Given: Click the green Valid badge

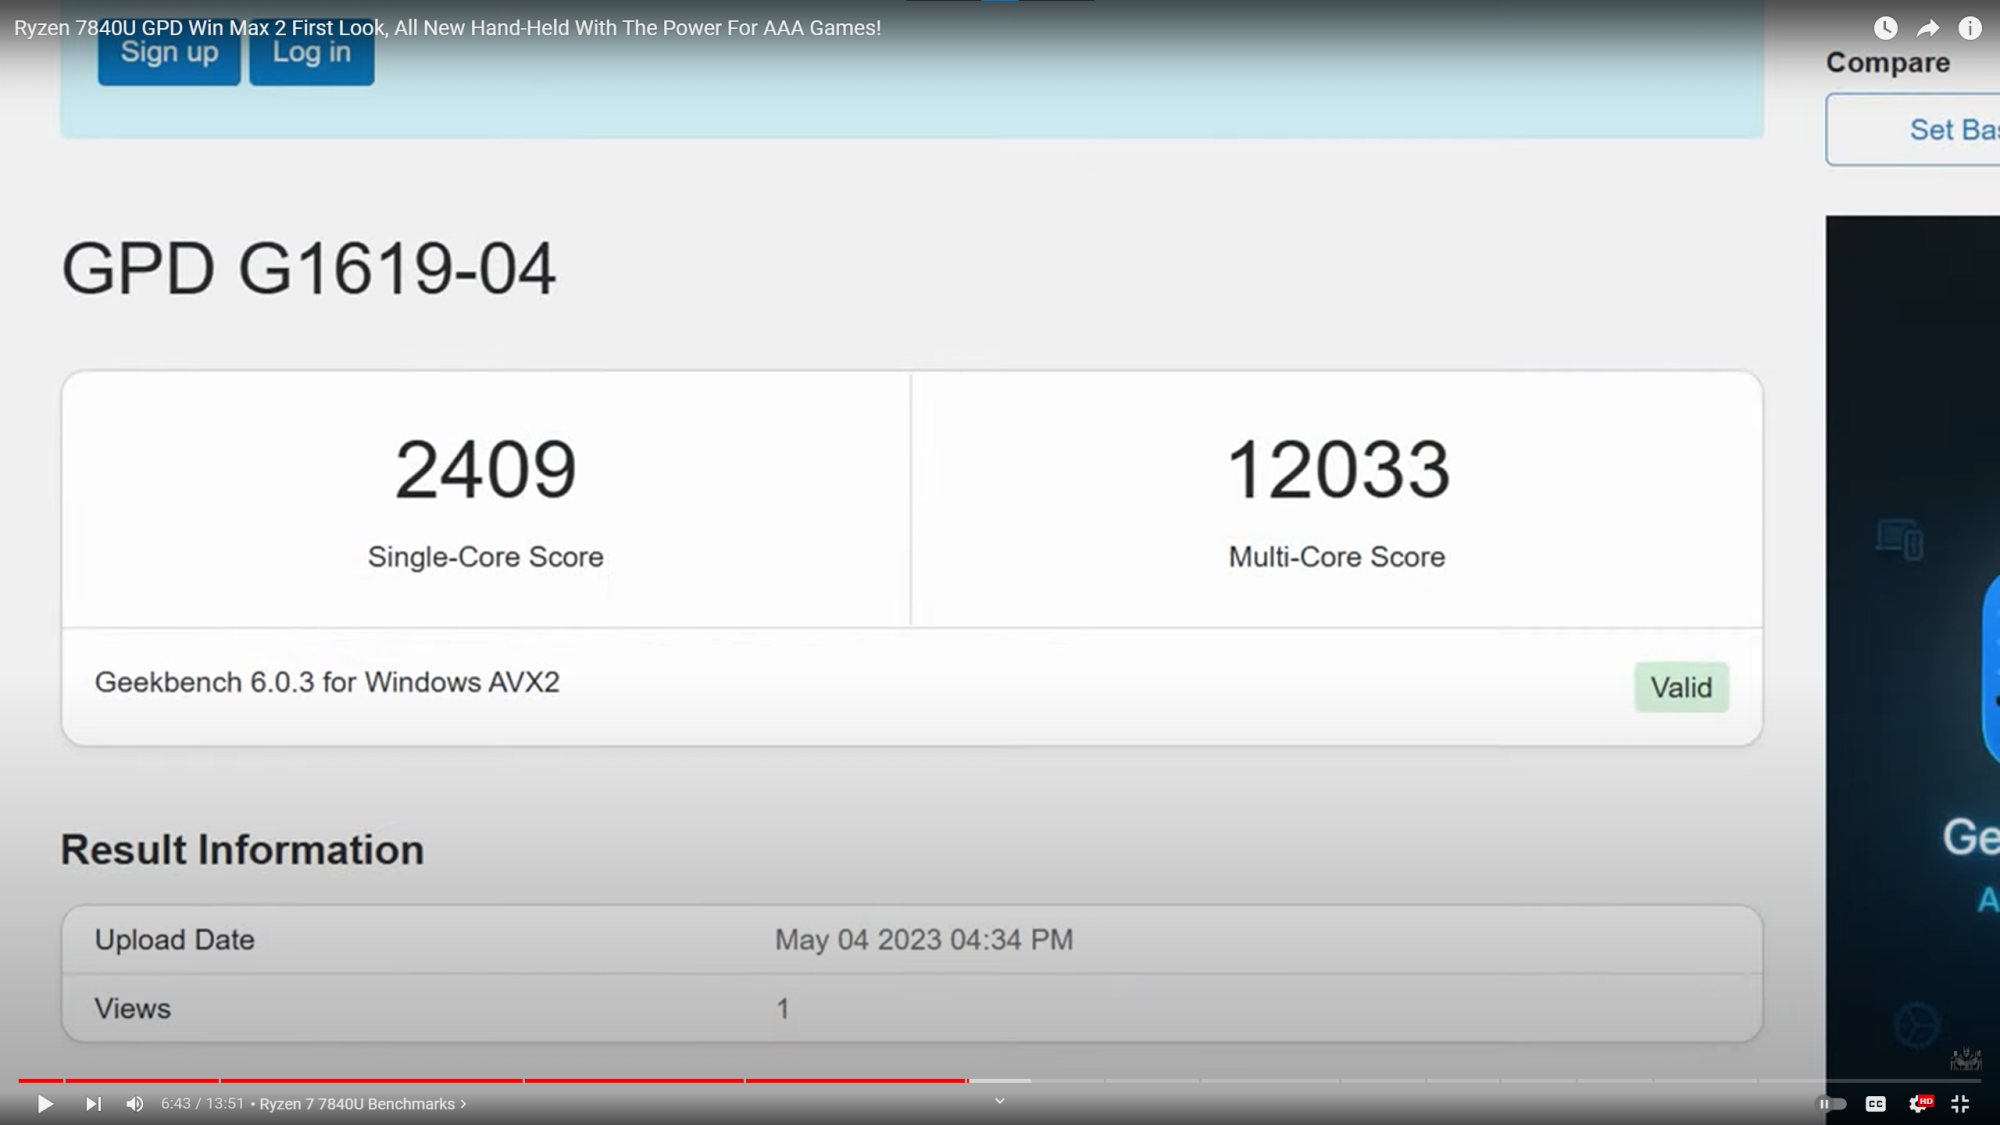Looking at the screenshot, I should pyautogui.click(x=1681, y=687).
